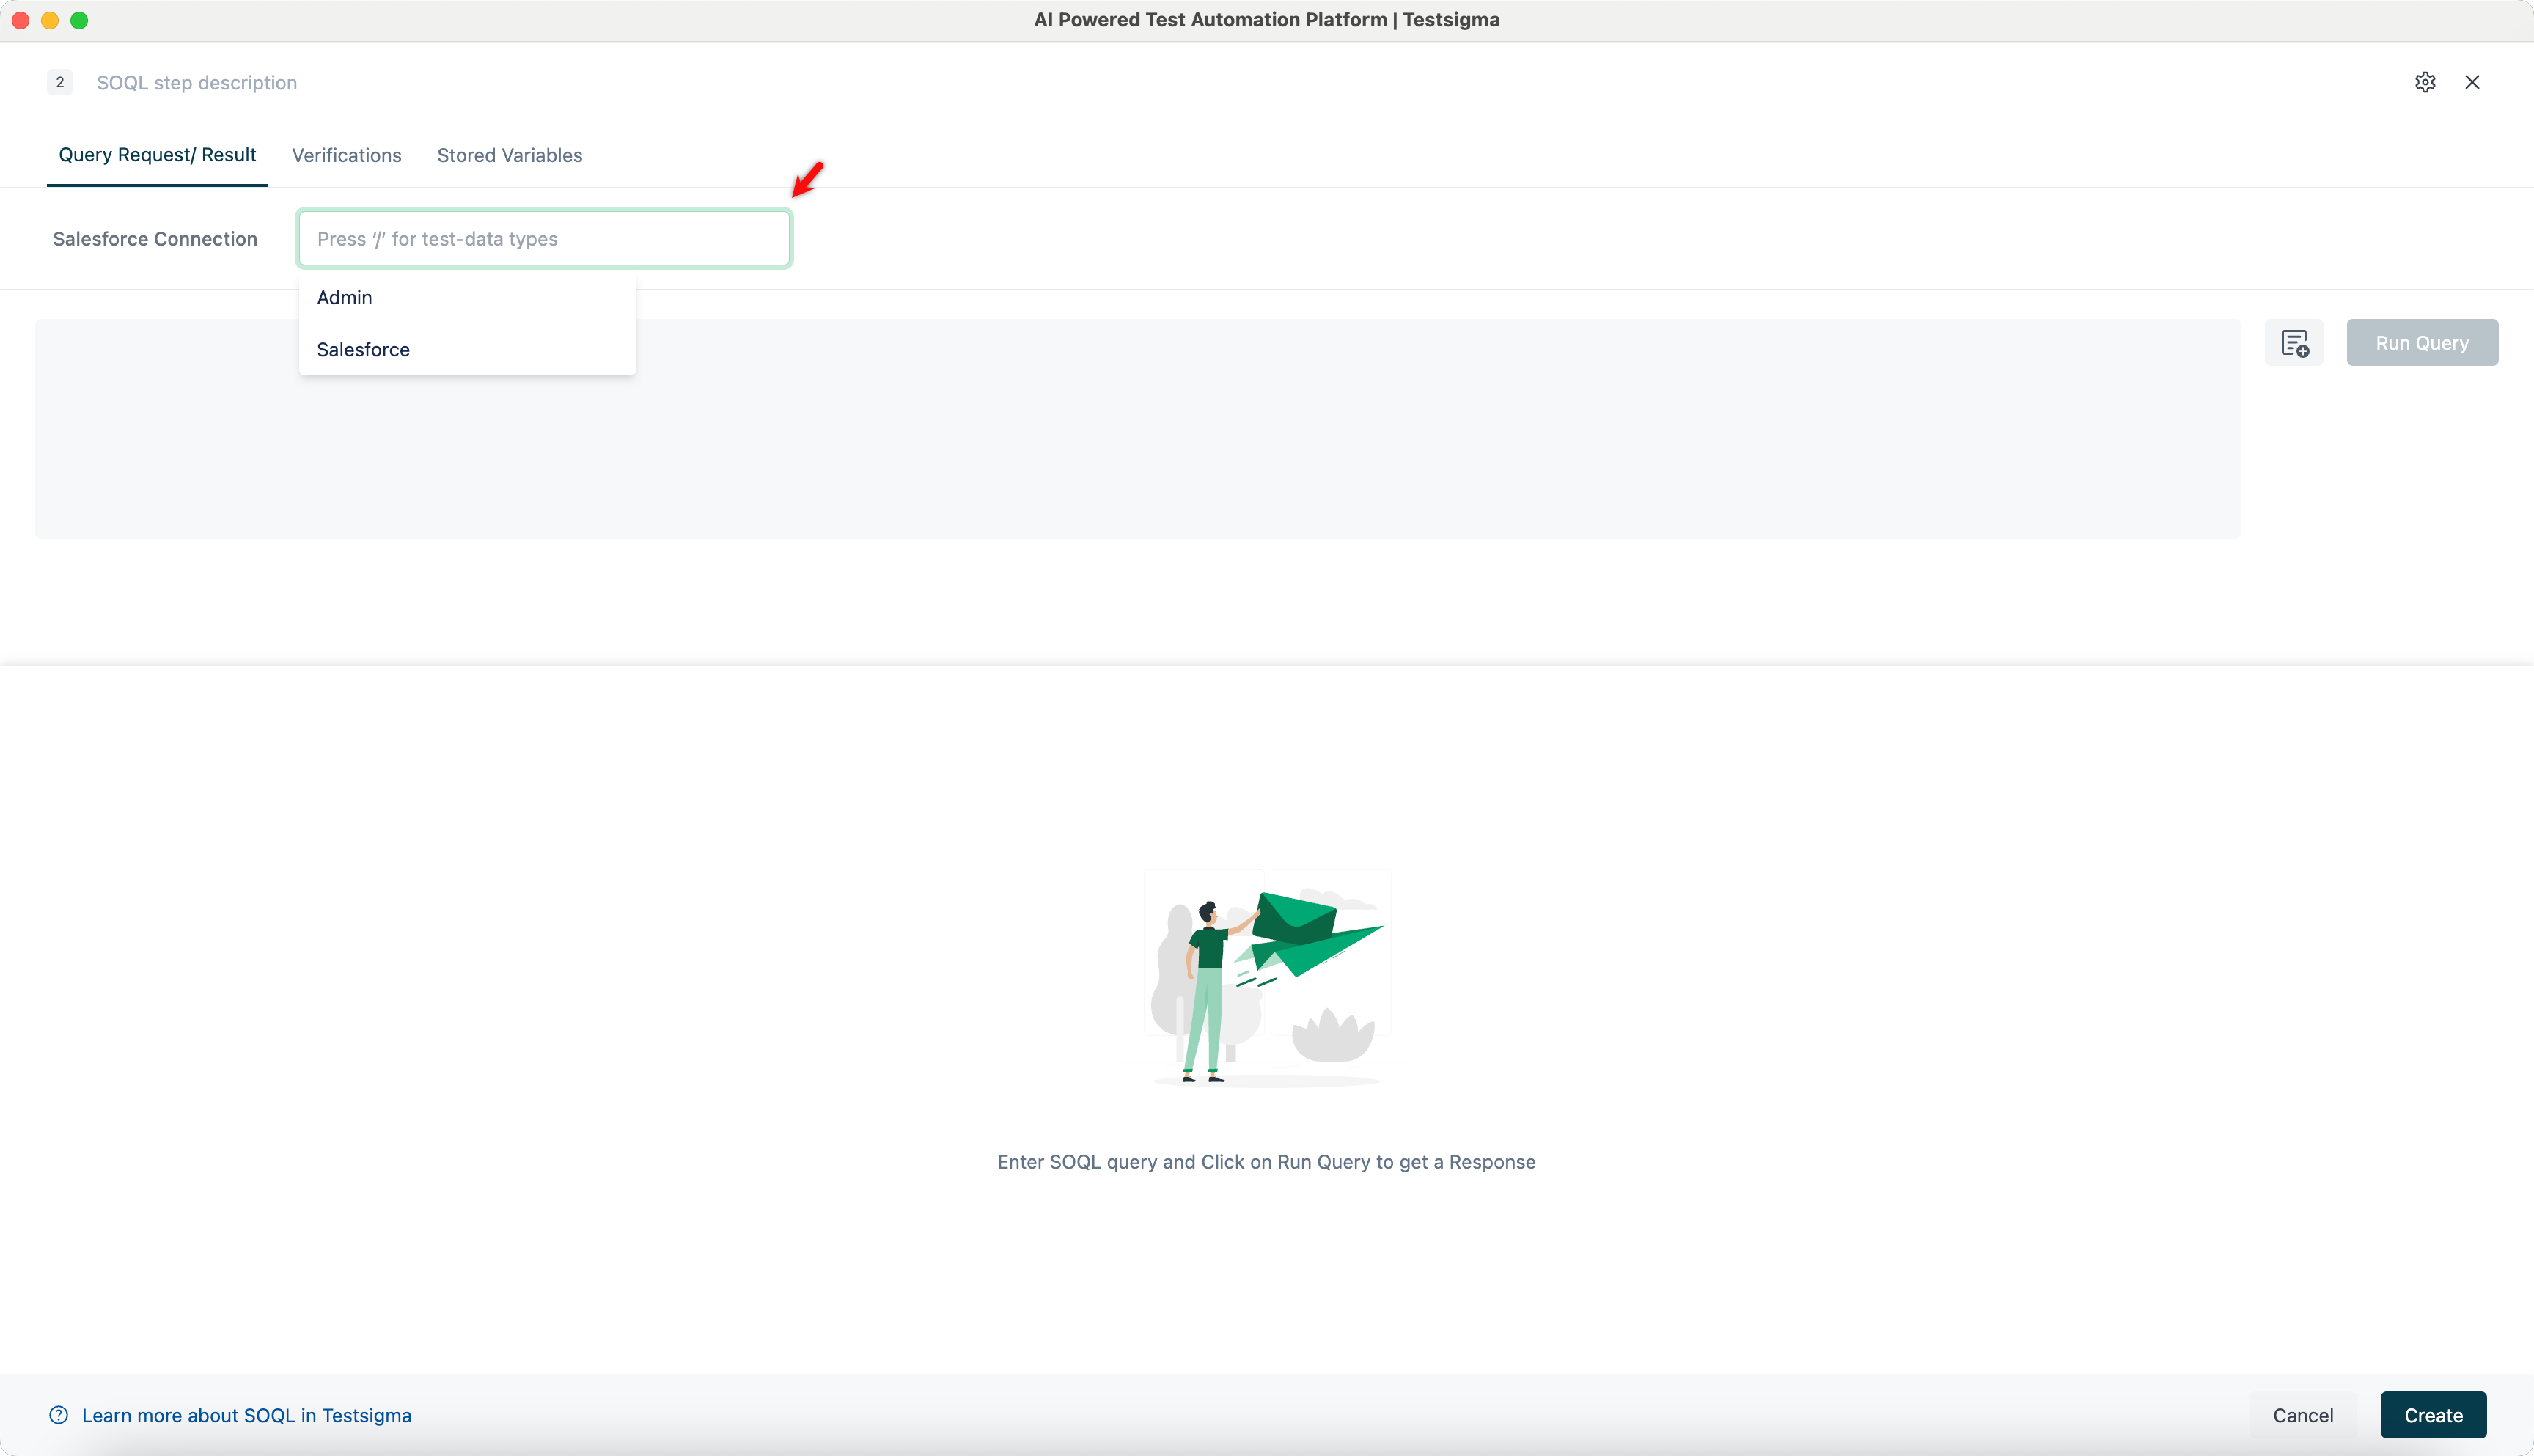Choose the Salesforce connection option
Screen dimensions: 2534x1456
[x=363, y=349]
